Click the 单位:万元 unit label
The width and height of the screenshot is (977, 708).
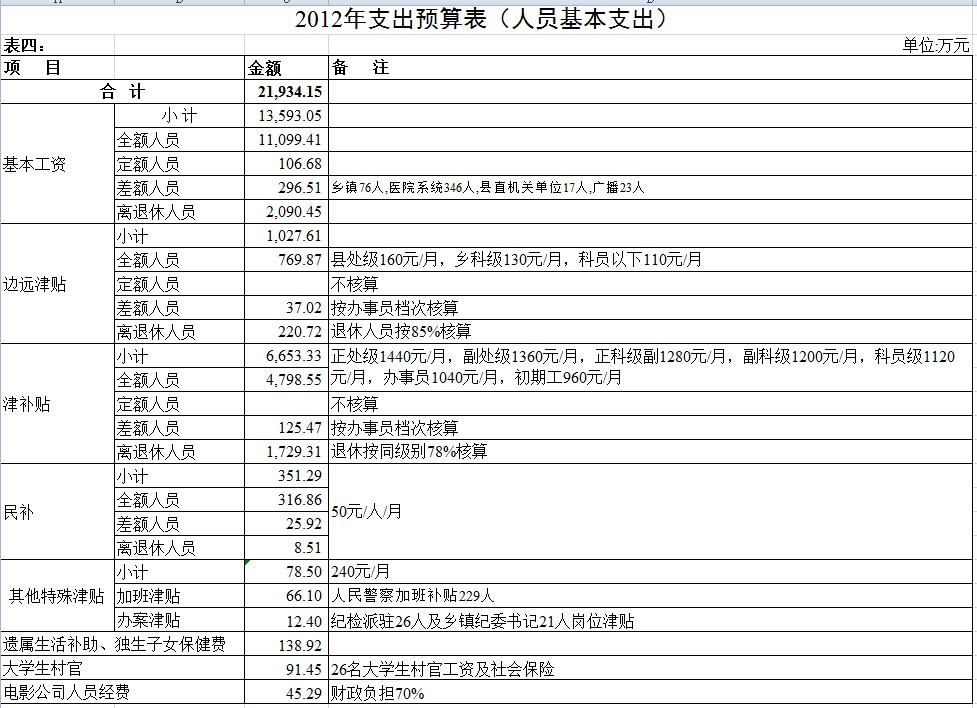click(936, 45)
